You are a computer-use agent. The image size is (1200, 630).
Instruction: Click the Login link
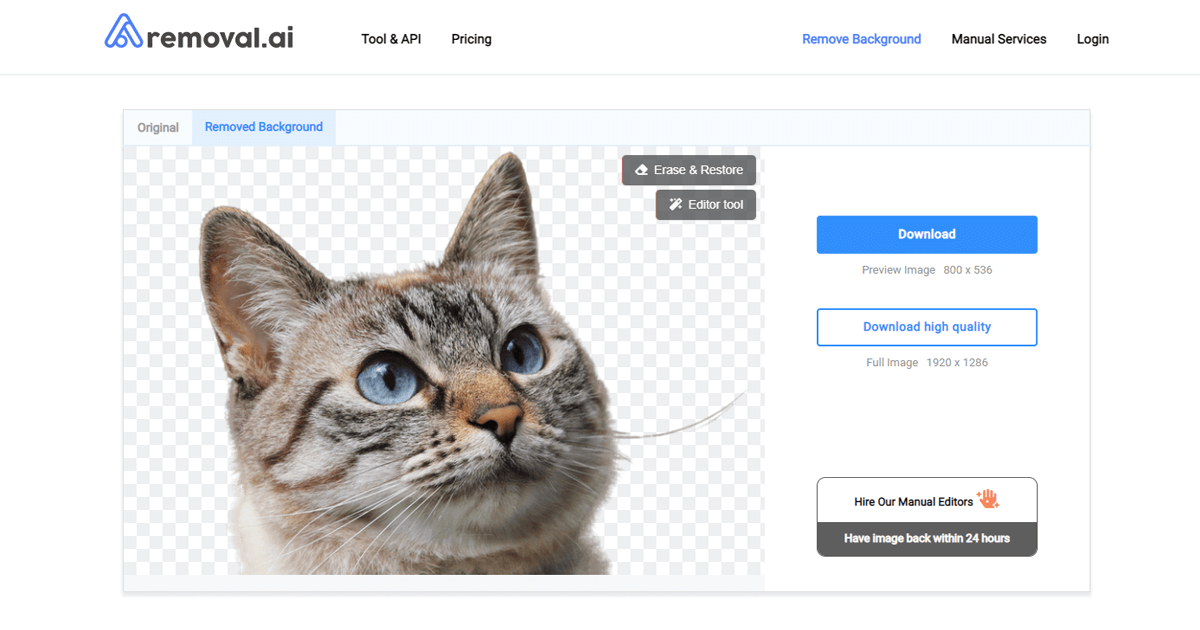1093,39
